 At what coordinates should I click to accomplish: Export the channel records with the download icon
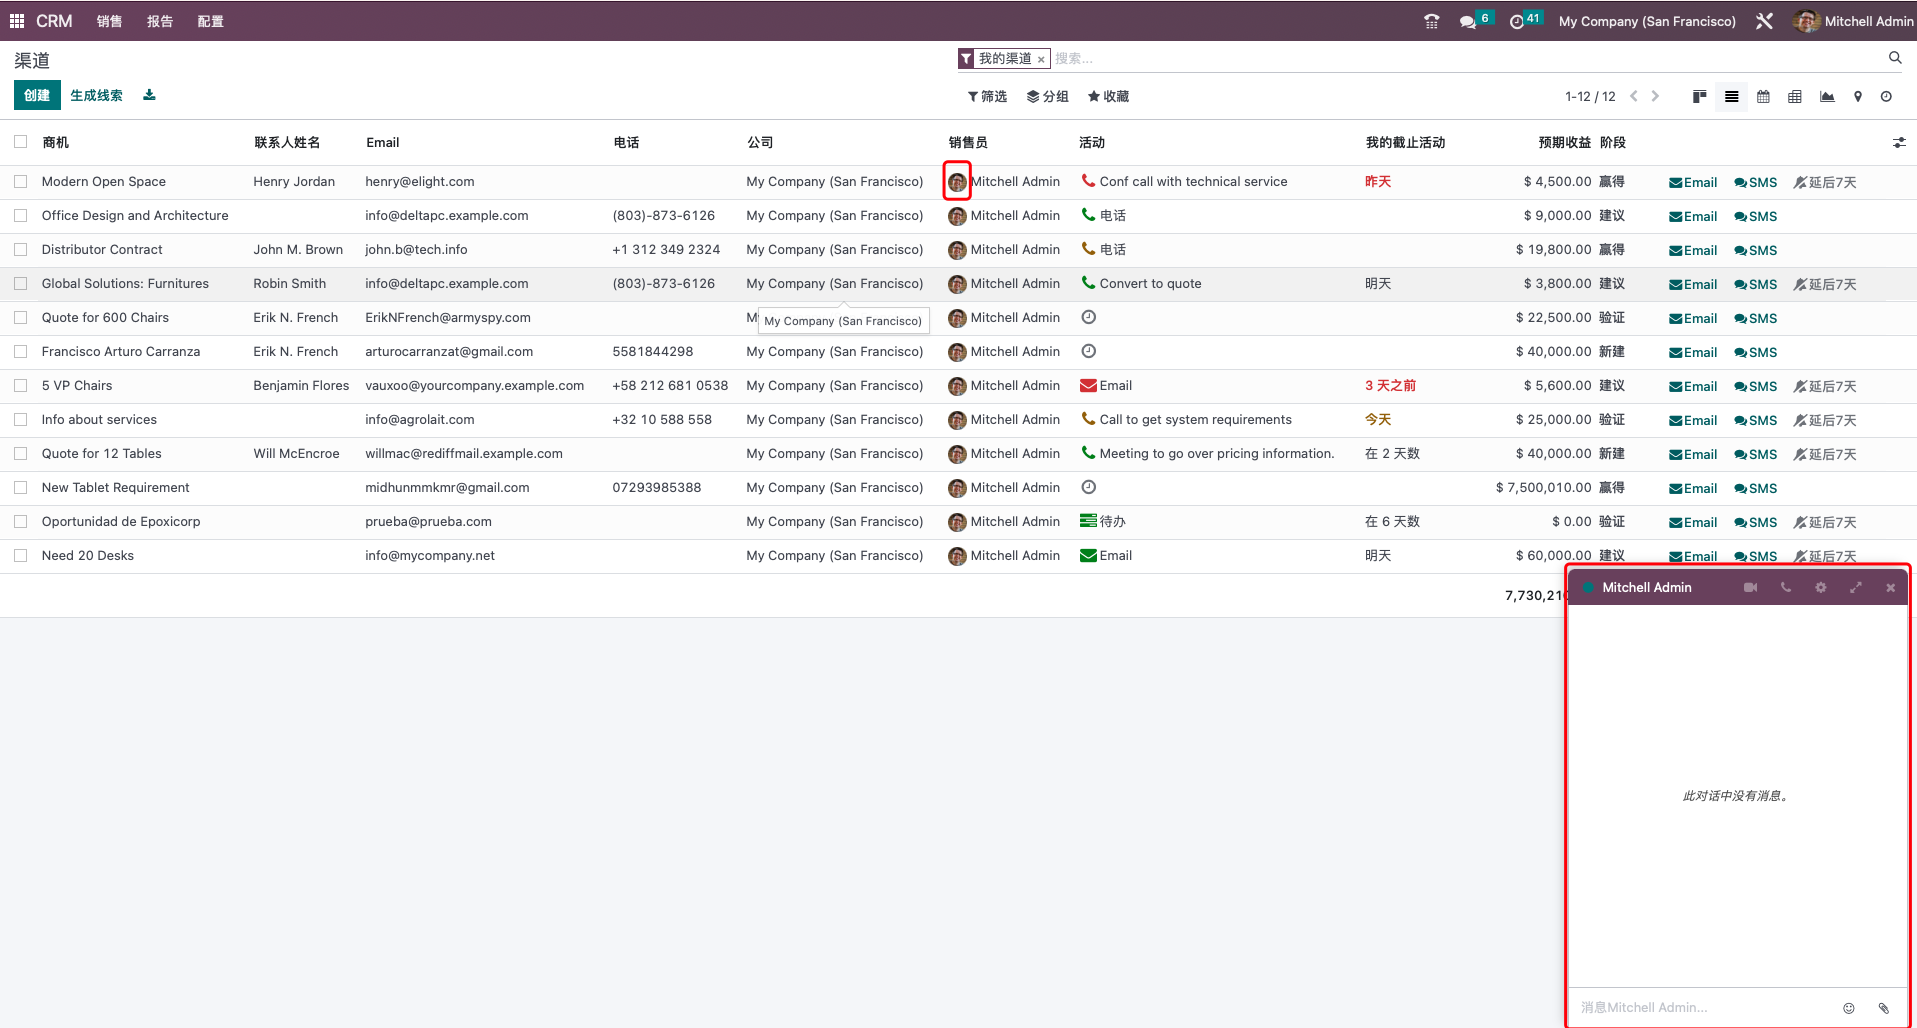click(149, 95)
